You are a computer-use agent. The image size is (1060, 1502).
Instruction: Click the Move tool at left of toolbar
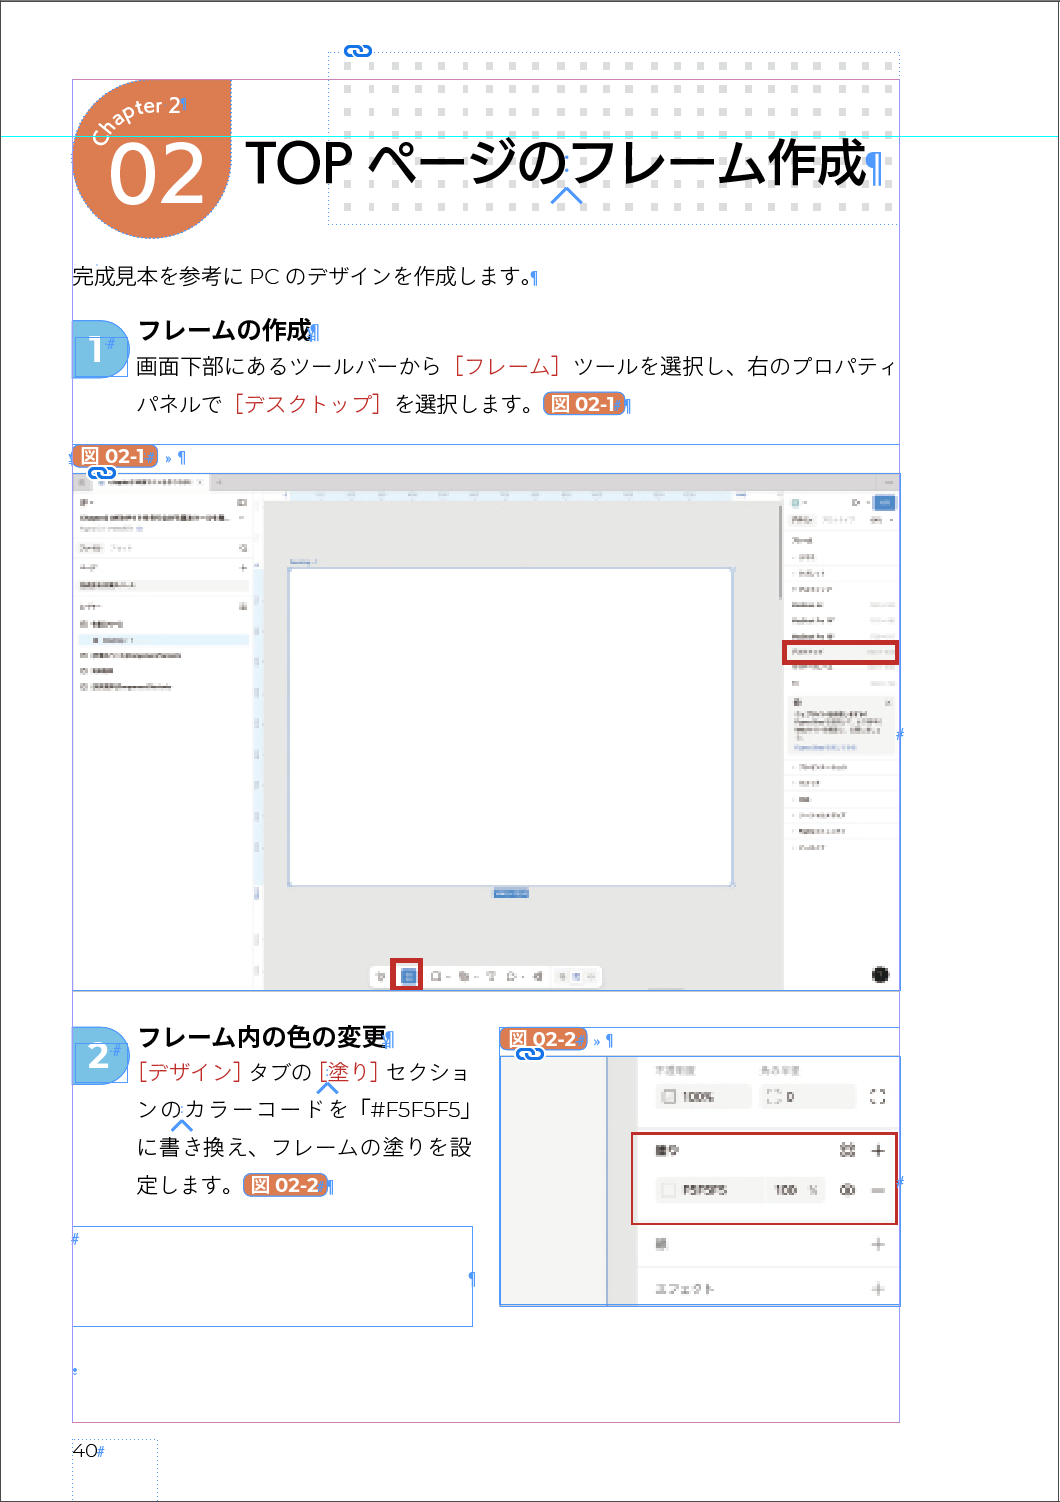point(380,976)
